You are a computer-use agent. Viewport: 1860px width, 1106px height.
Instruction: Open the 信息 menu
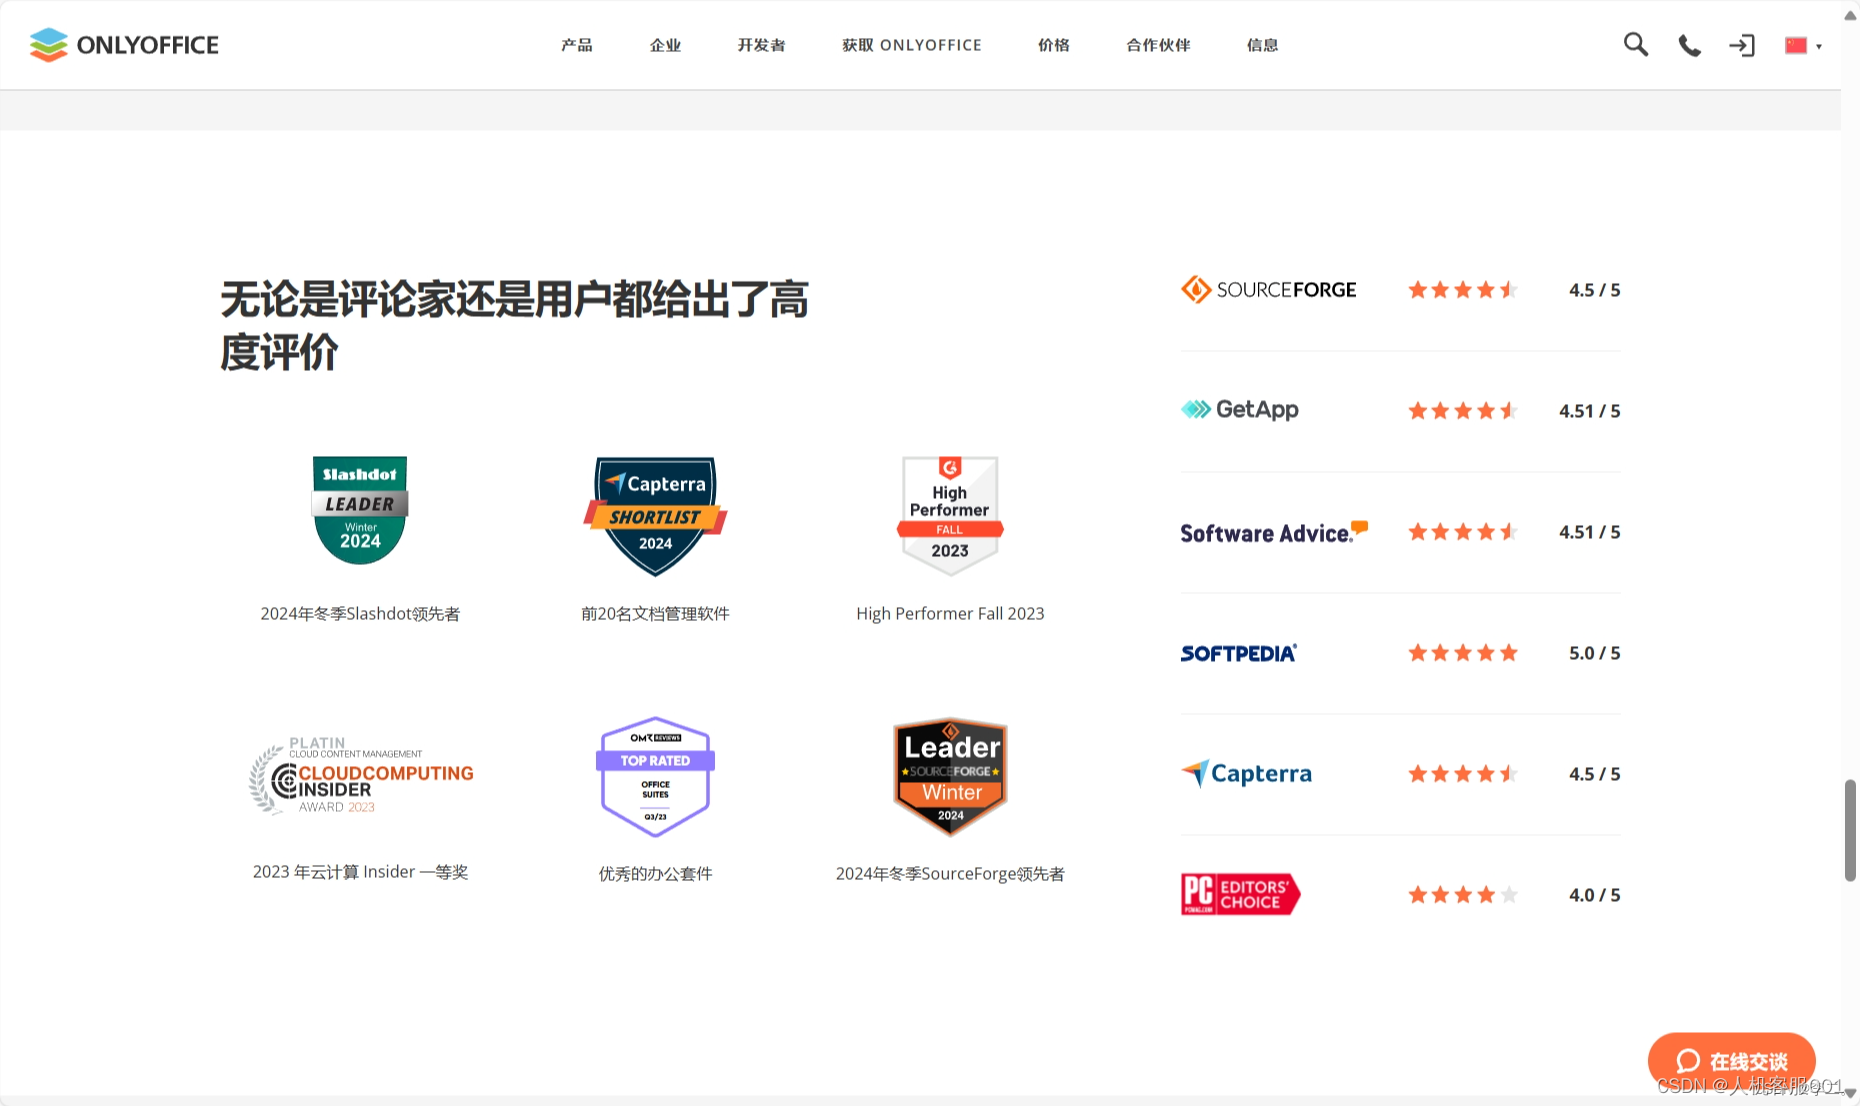click(x=1262, y=45)
